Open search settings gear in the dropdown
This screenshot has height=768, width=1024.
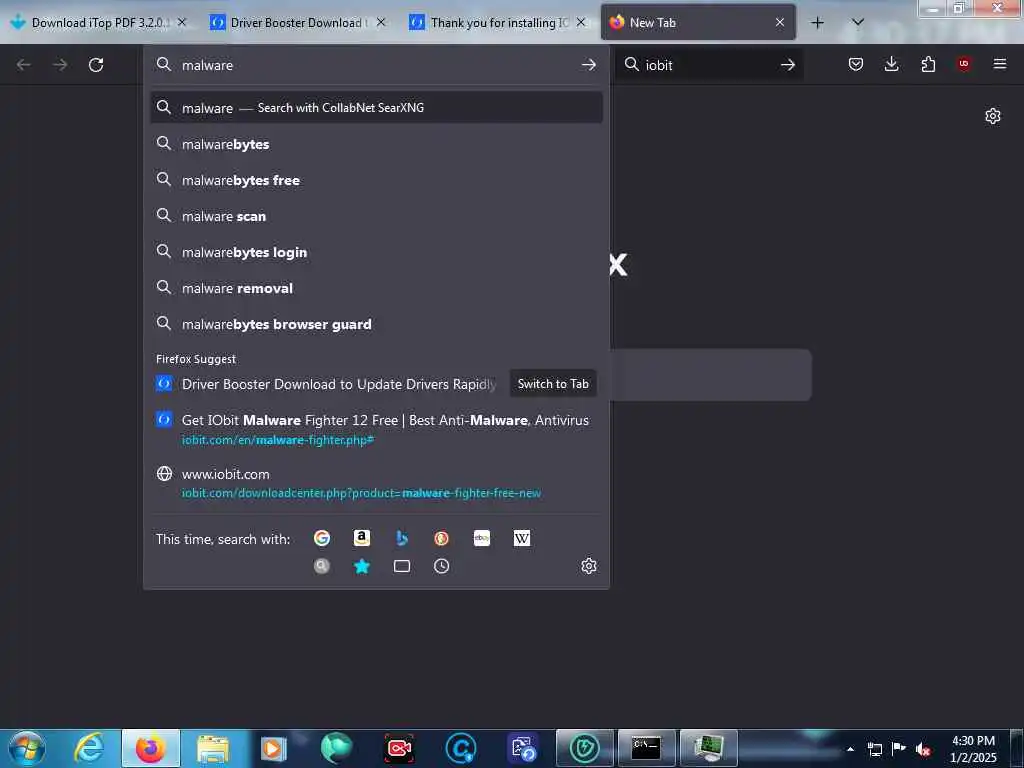(x=588, y=566)
